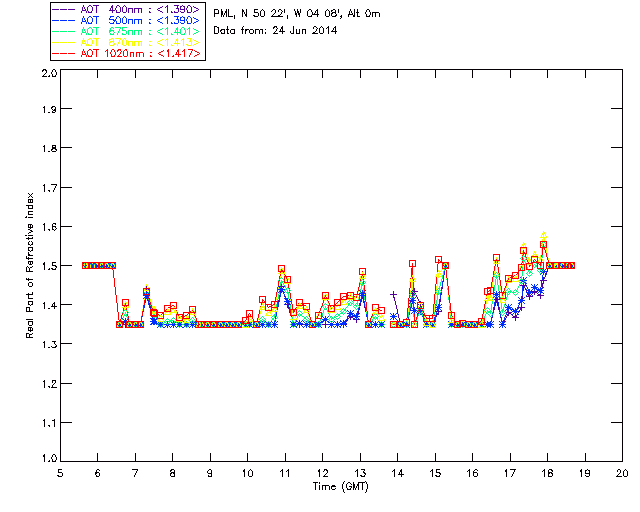Click the AOT 1020nm legend entry

127,53
